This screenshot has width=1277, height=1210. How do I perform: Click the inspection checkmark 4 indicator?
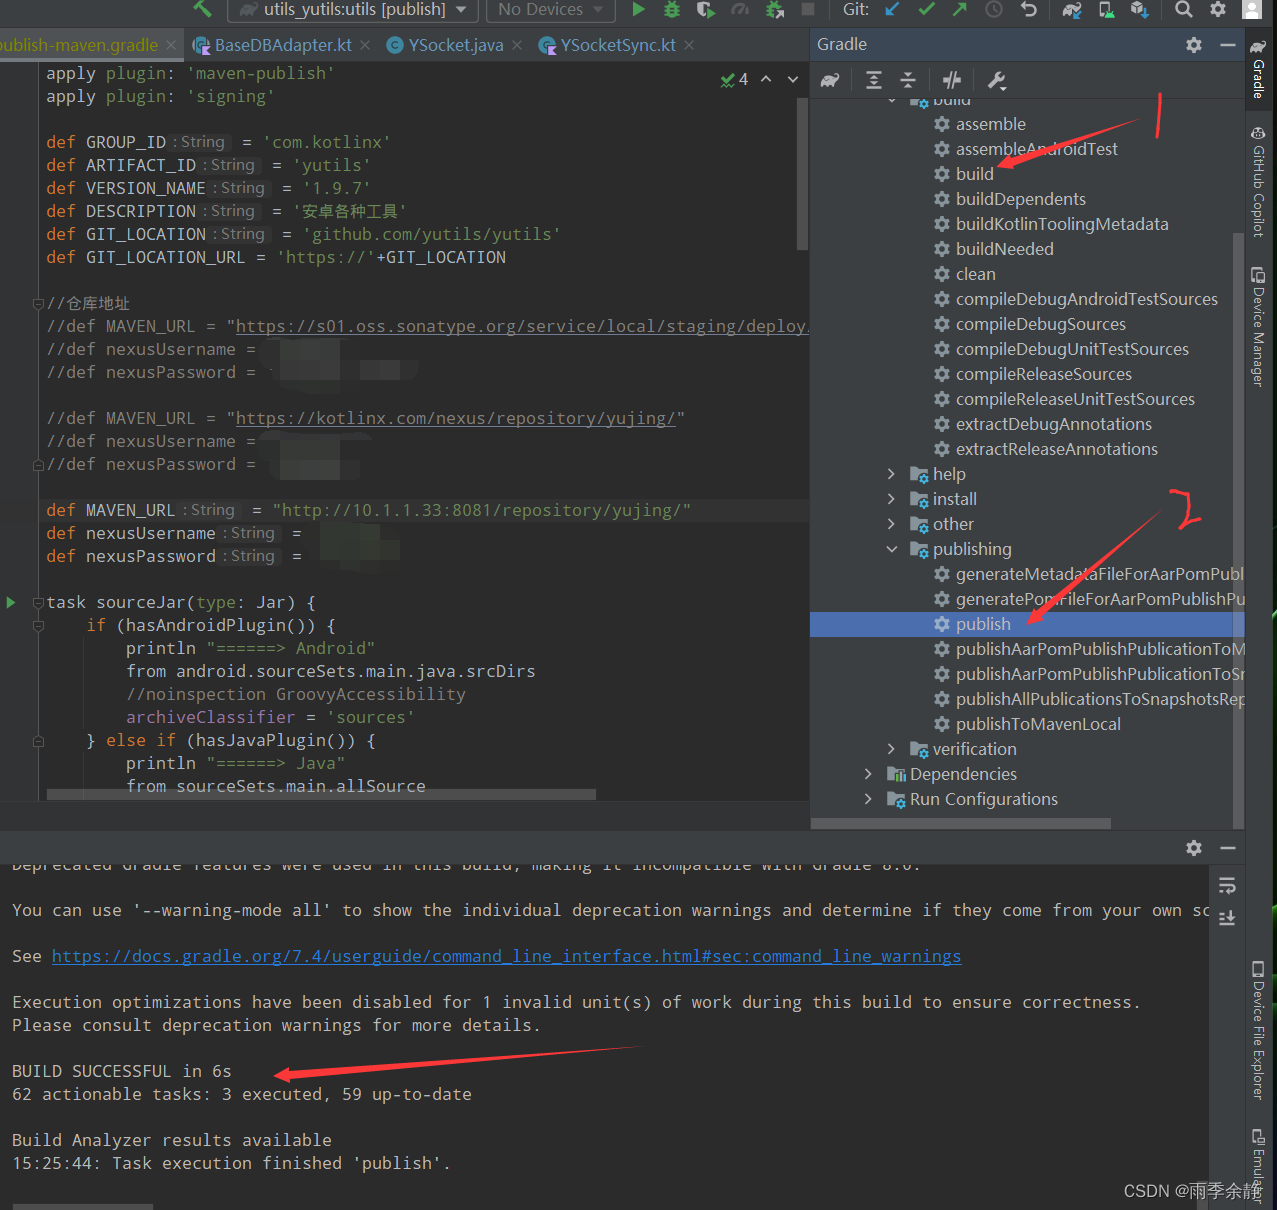[734, 79]
